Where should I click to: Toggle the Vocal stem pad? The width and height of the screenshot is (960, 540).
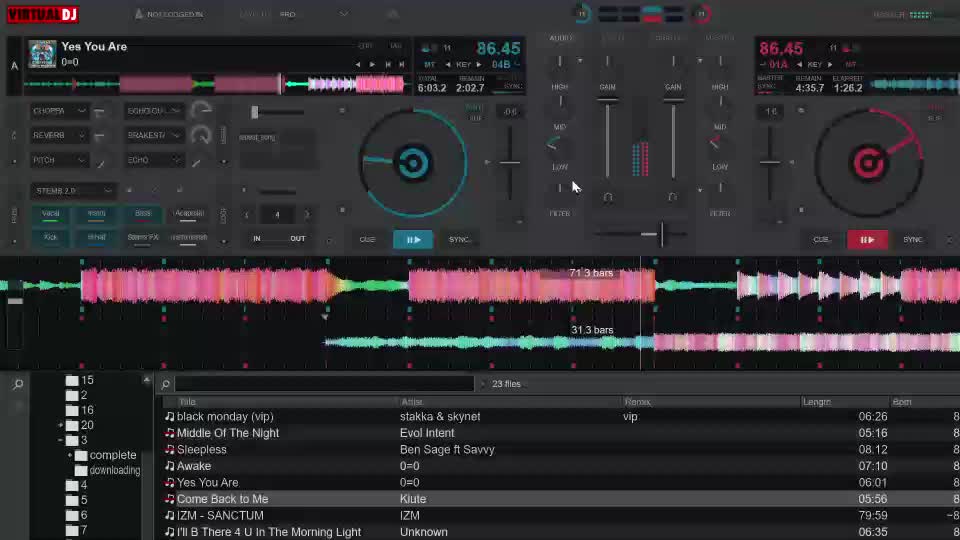click(50, 214)
